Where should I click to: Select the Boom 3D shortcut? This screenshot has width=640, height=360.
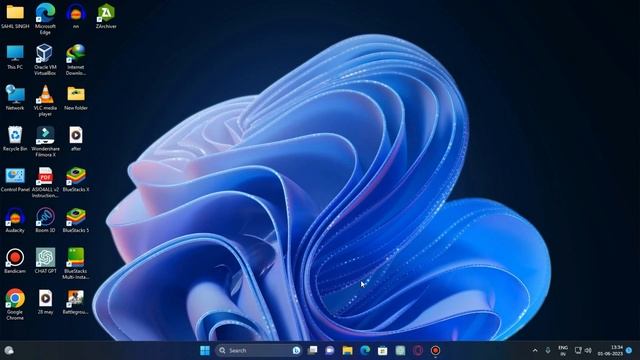tap(45, 220)
